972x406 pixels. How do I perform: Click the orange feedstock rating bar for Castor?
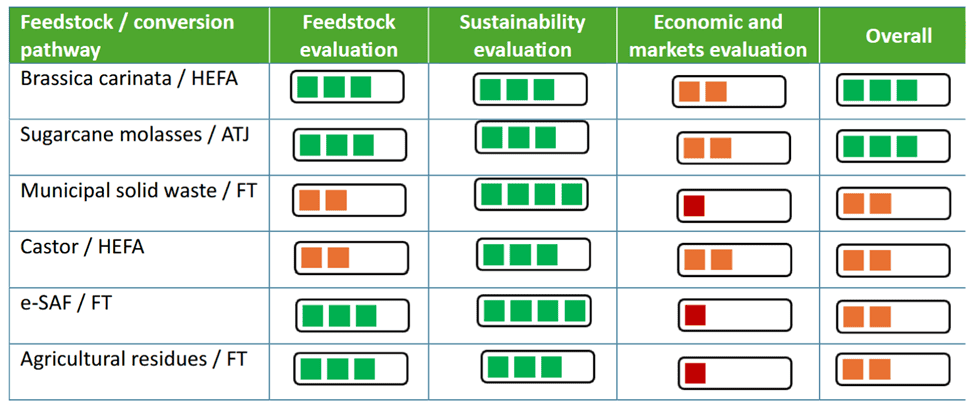pos(350,258)
